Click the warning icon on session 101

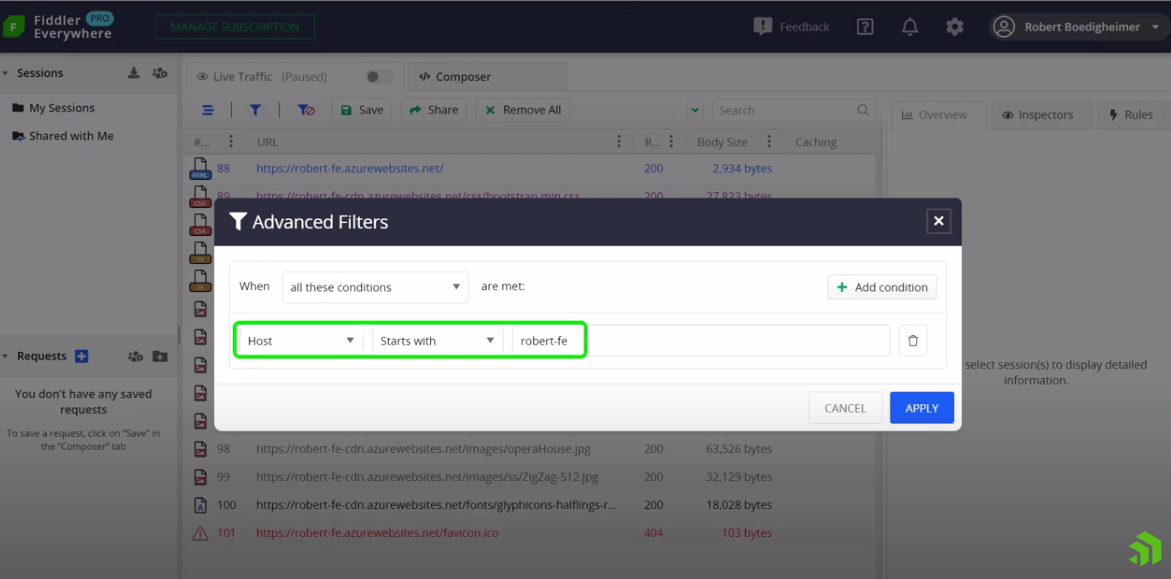click(200, 533)
